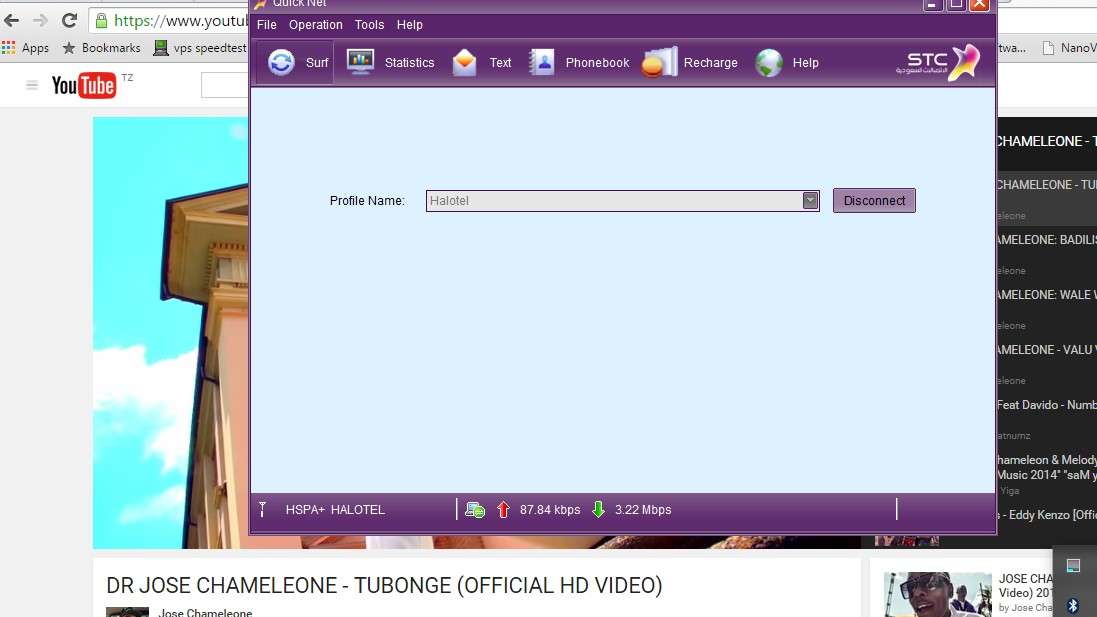Click the monitor tray icon
1097x617 pixels.
(x=1073, y=565)
